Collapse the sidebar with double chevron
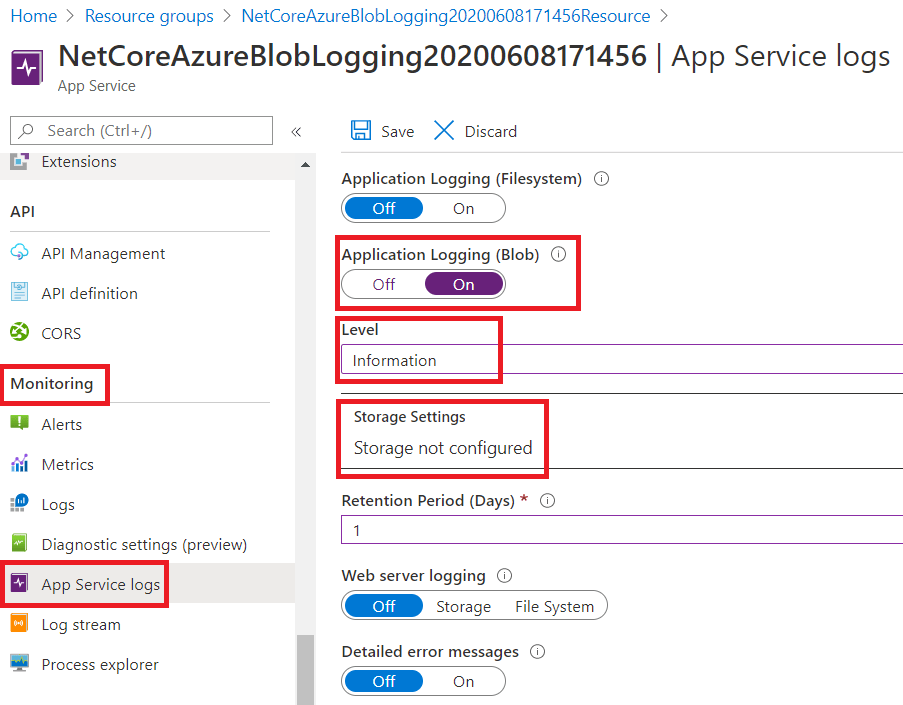The width and height of the screenshot is (903, 705). tap(296, 131)
